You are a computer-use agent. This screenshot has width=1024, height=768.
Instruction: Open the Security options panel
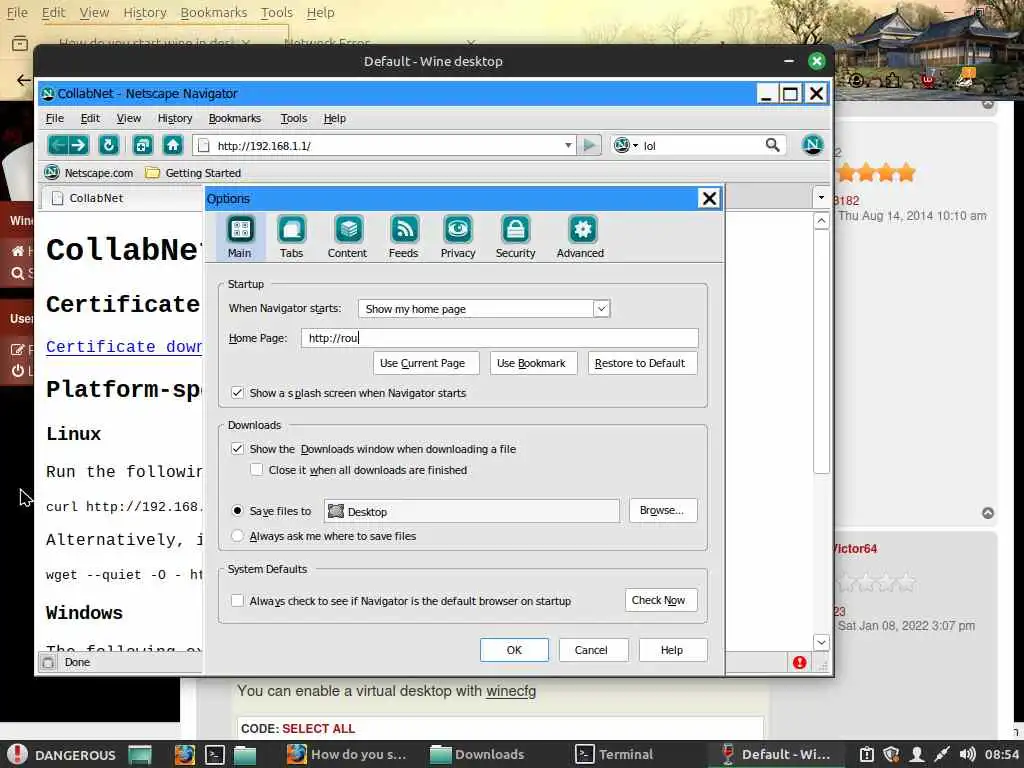[x=515, y=237]
